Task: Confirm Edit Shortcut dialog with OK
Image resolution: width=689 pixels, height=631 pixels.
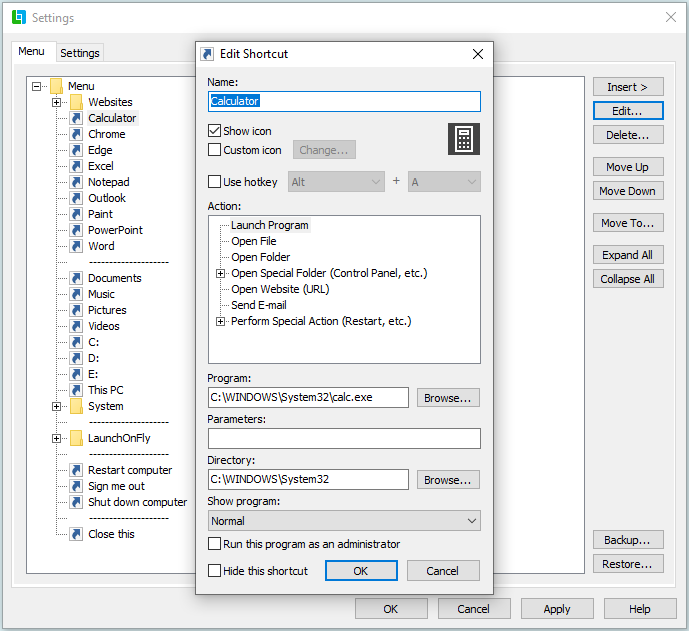Action: pos(361,571)
